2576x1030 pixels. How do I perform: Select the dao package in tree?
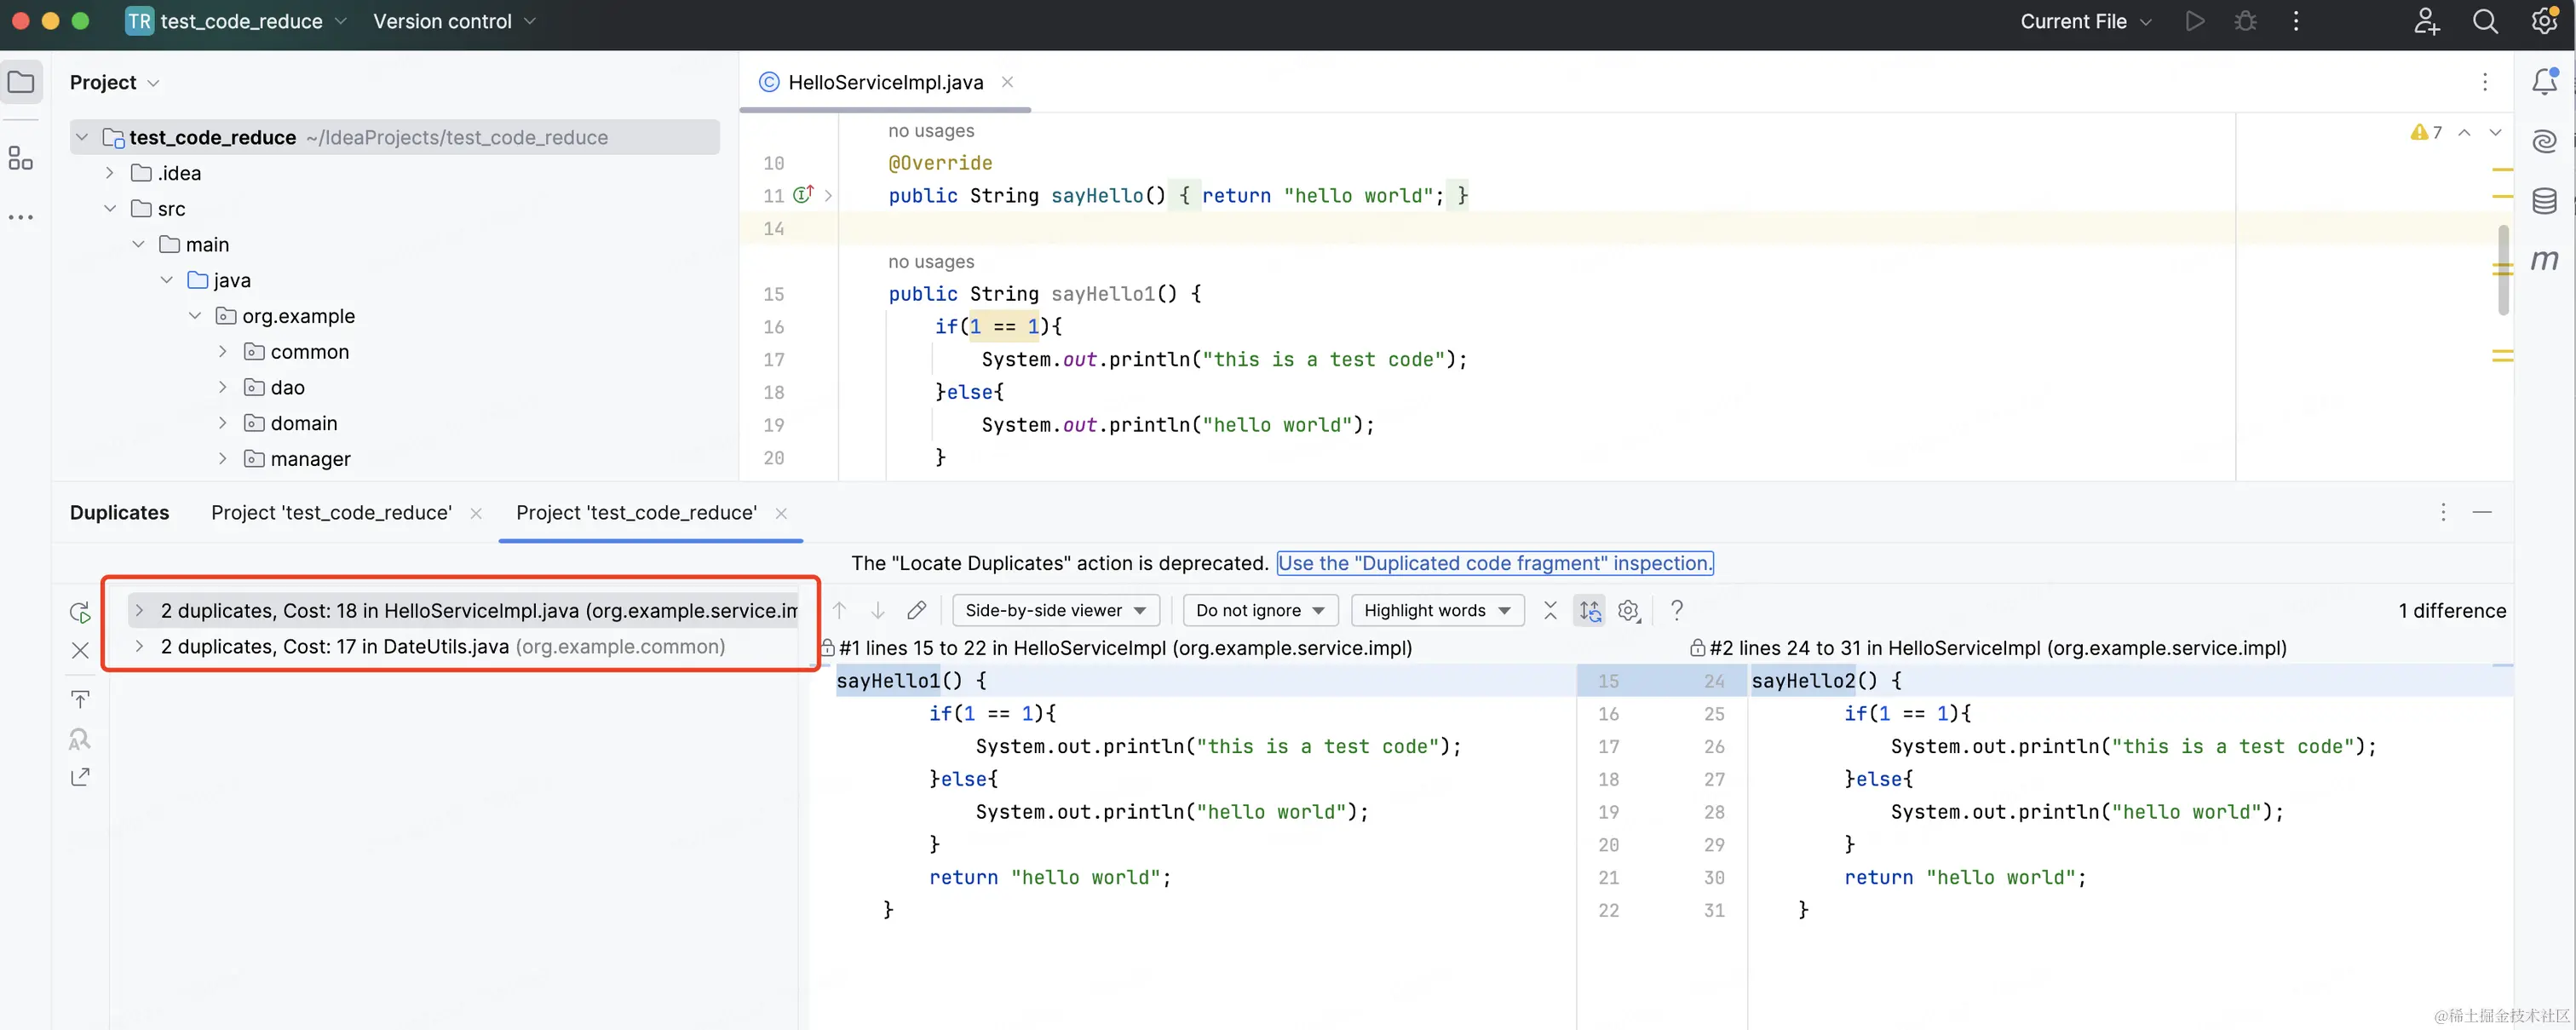pyautogui.click(x=287, y=388)
